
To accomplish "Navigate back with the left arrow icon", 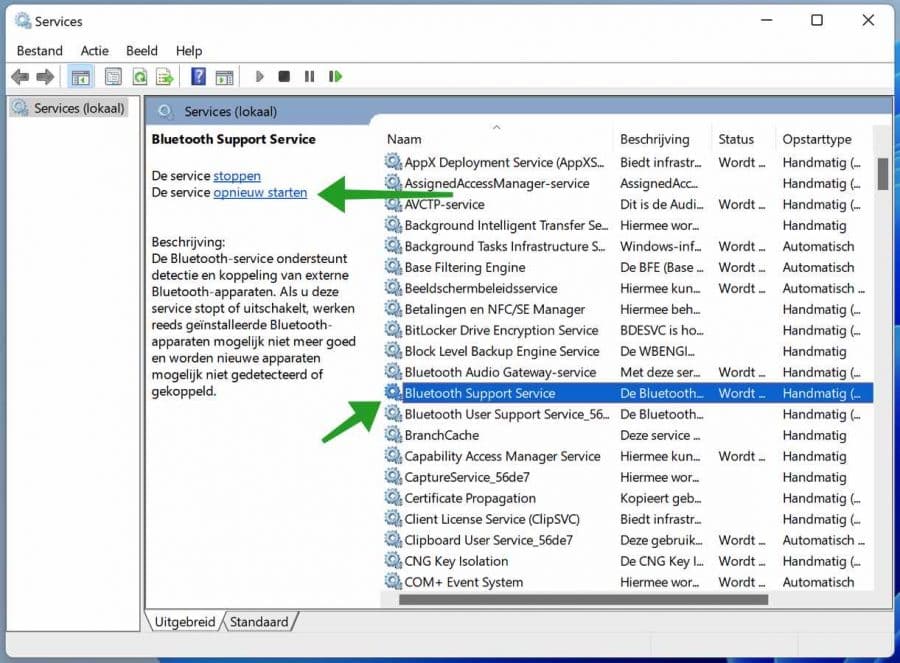I will click(x=20, y=76).
